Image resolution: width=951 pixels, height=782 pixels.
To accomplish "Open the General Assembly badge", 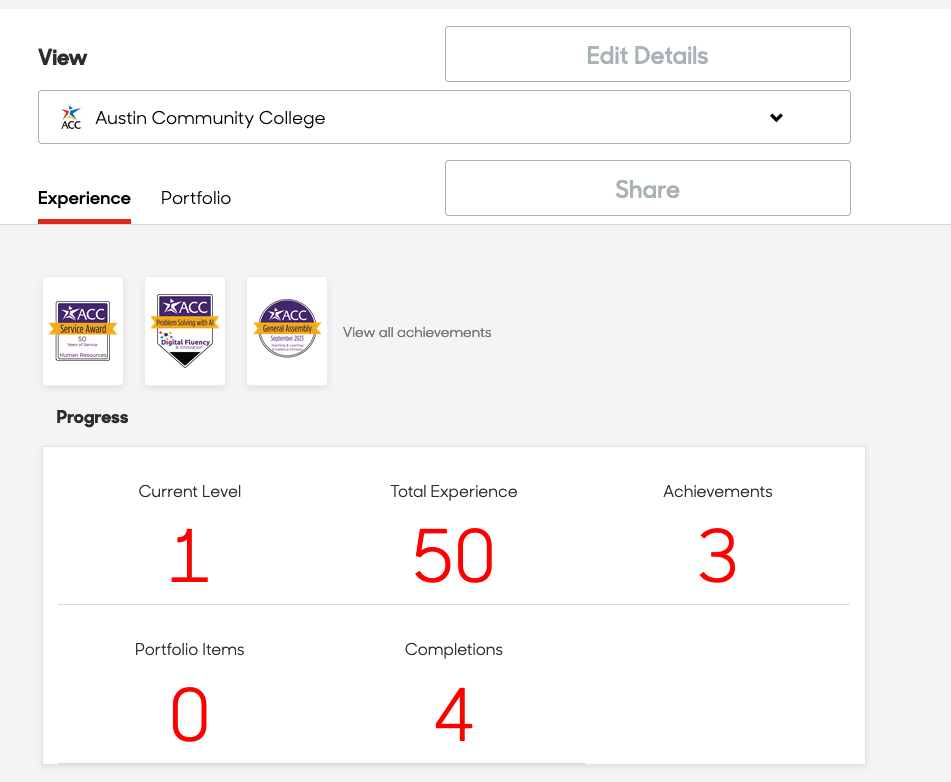I will click(x=287, y=331).
